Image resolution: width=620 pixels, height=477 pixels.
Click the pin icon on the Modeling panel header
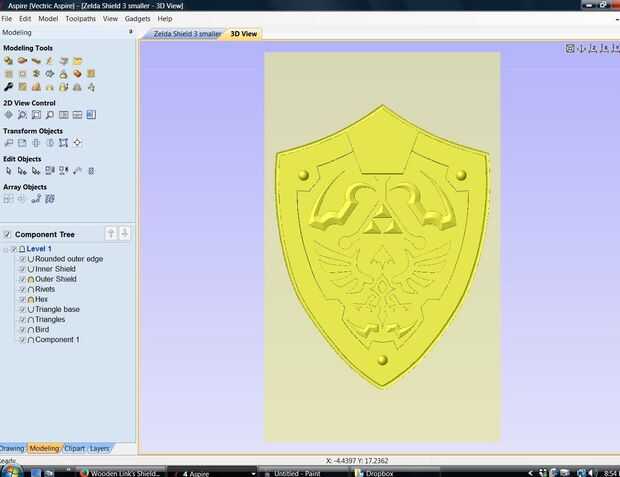(131, 32)
